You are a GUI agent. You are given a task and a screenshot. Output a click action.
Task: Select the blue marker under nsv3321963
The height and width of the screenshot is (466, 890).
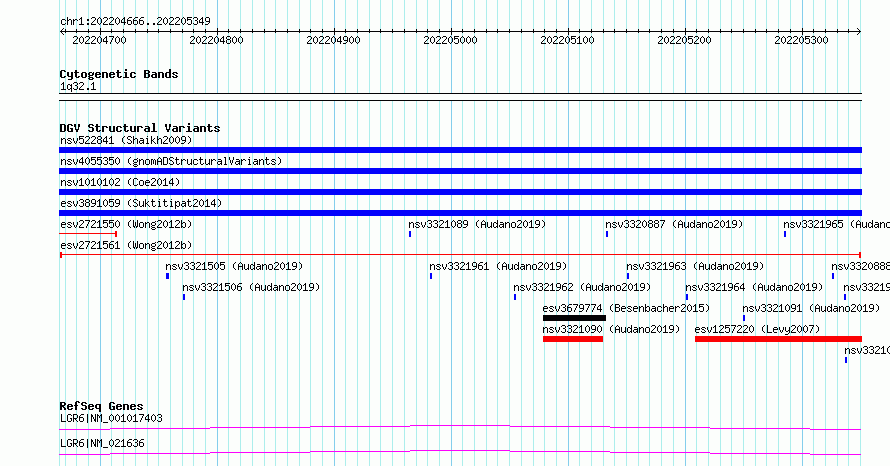tap(628, 276)
